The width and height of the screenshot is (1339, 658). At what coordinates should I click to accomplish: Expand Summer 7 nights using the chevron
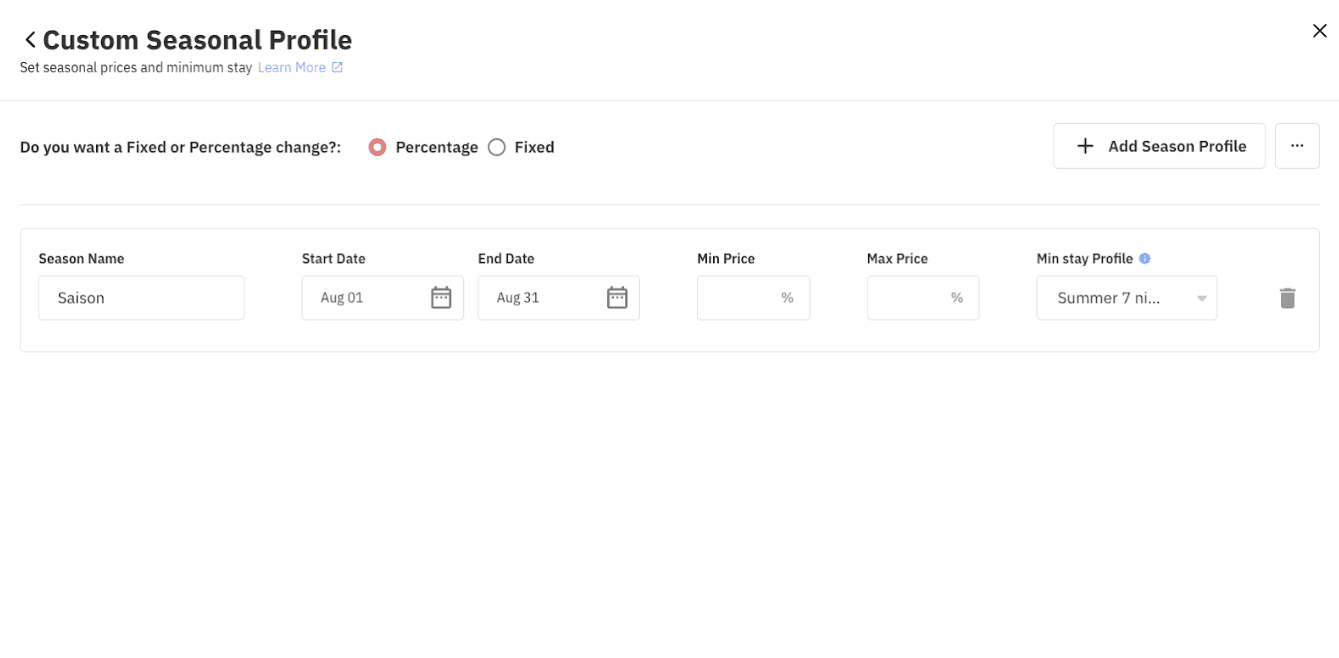tap(1200, 297)
